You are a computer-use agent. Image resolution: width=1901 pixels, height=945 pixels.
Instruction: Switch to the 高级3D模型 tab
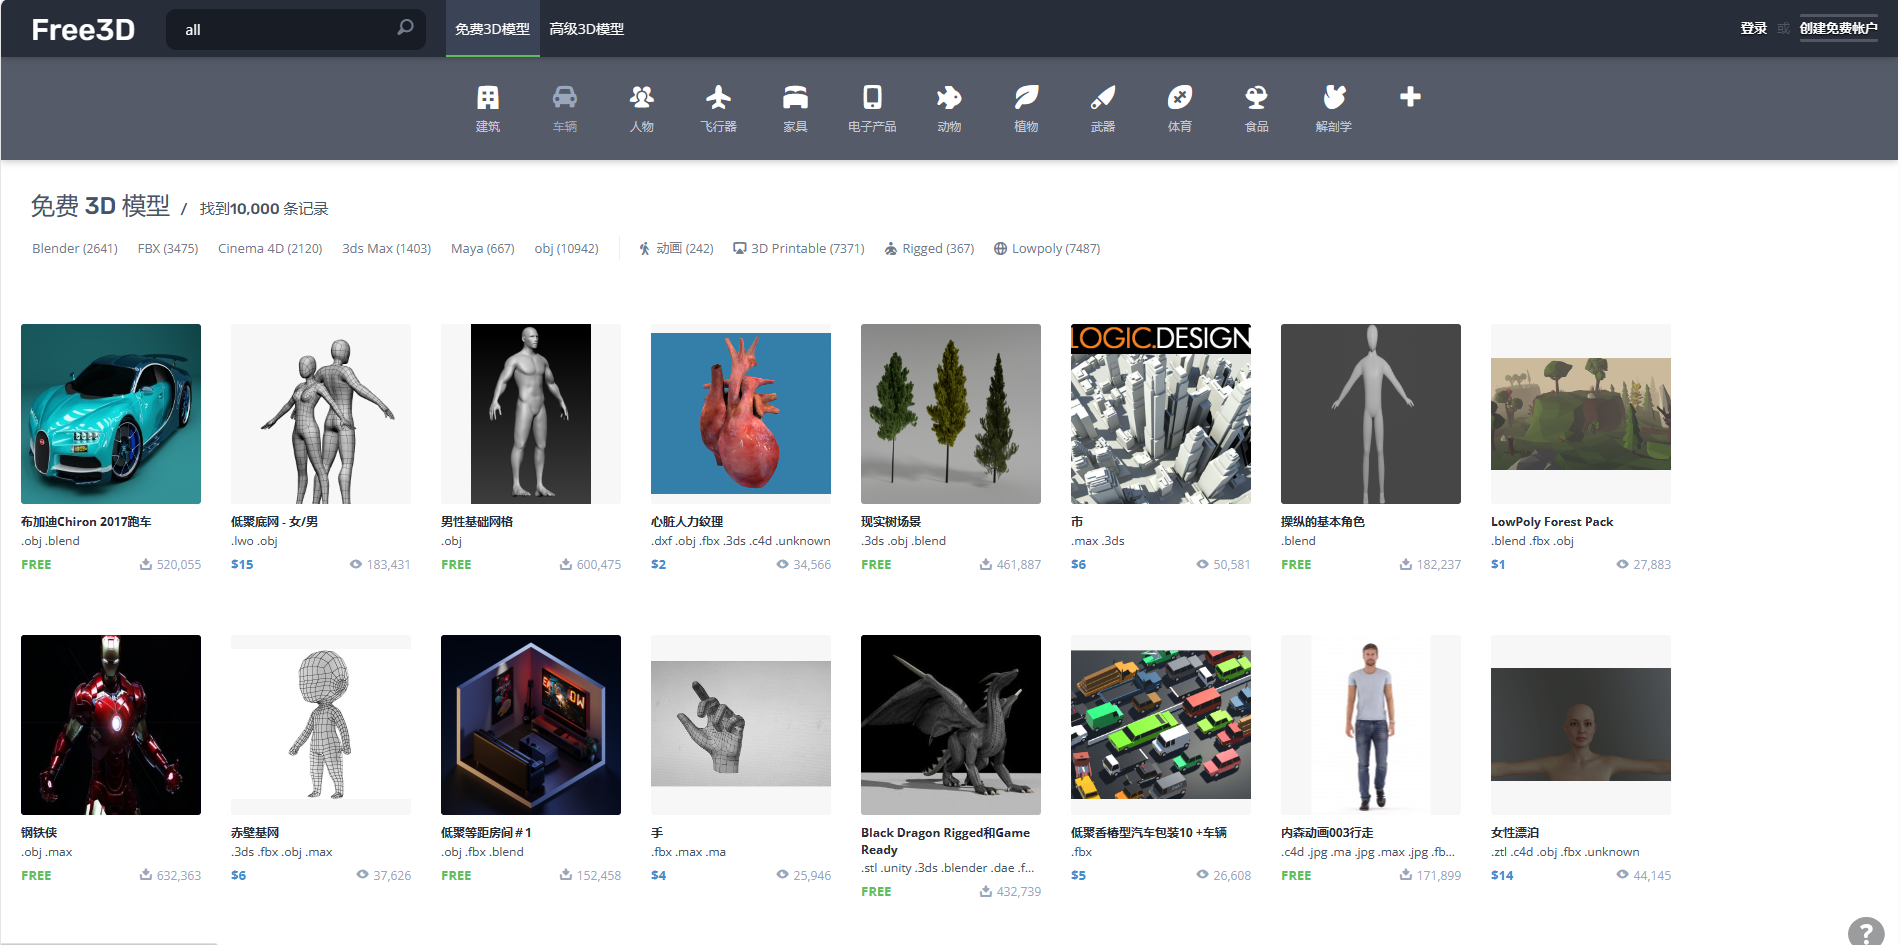coord(585,29)
